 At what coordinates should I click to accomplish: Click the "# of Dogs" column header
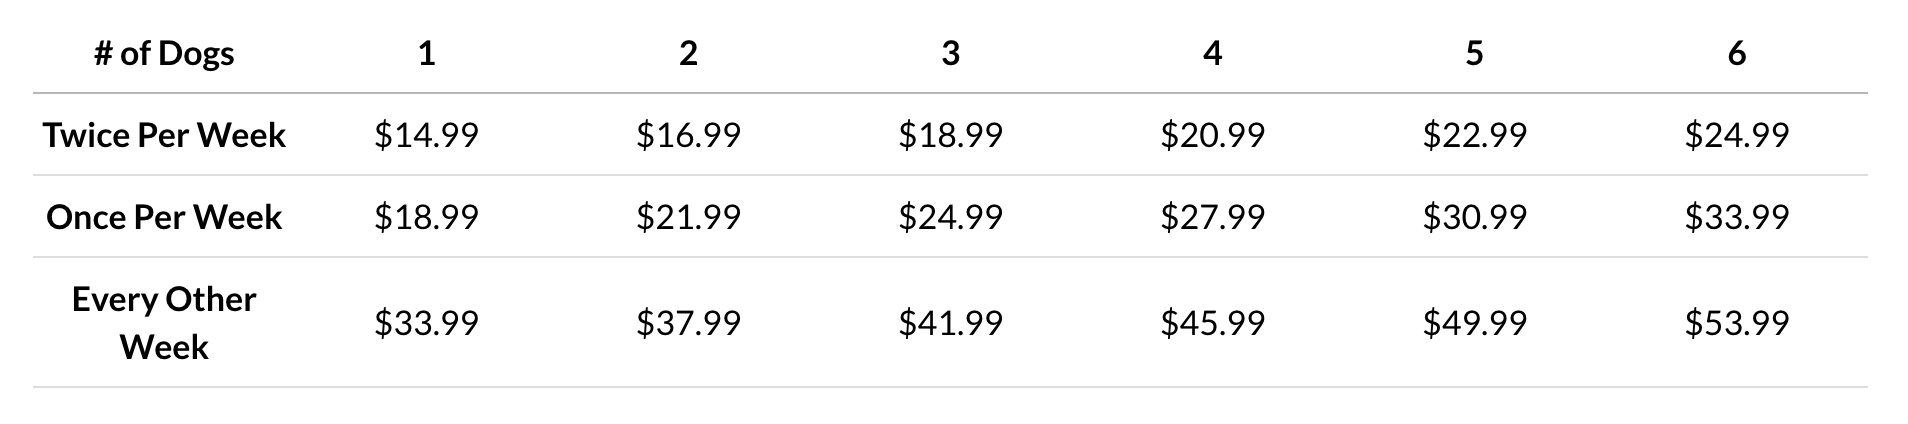(x=164, y=53)
